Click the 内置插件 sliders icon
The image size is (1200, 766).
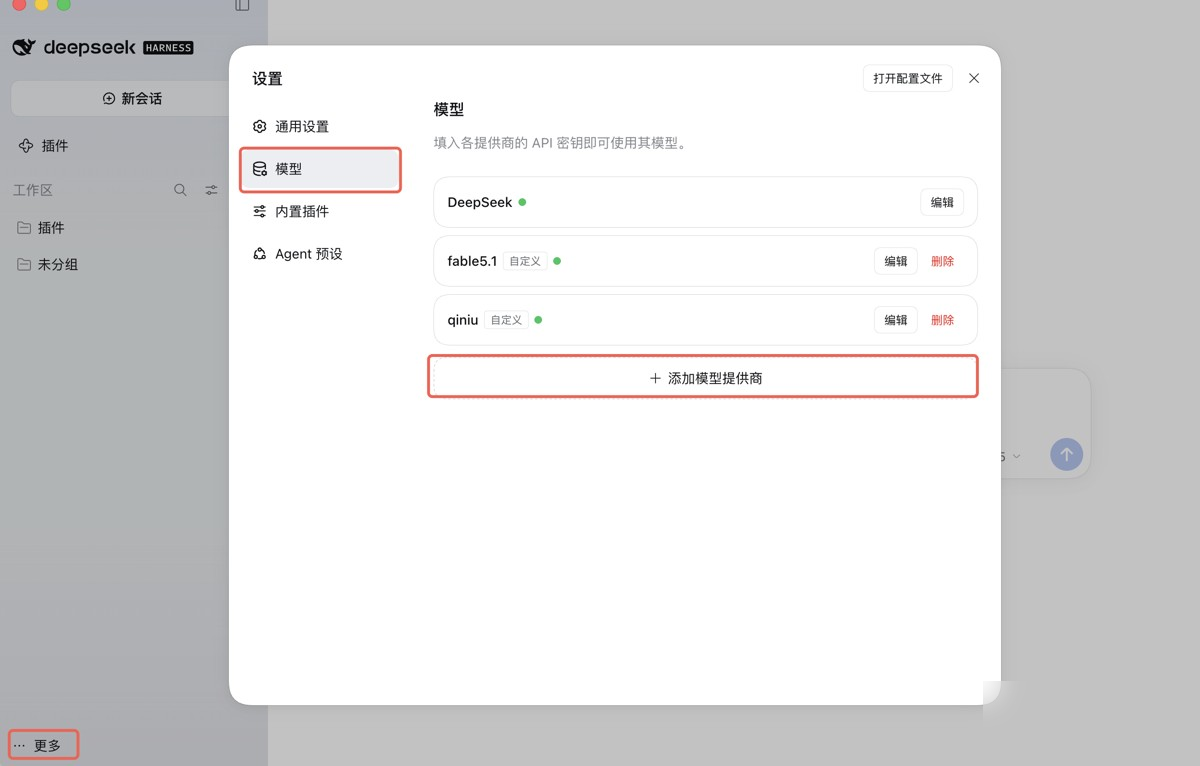click(x=260, y=212)
